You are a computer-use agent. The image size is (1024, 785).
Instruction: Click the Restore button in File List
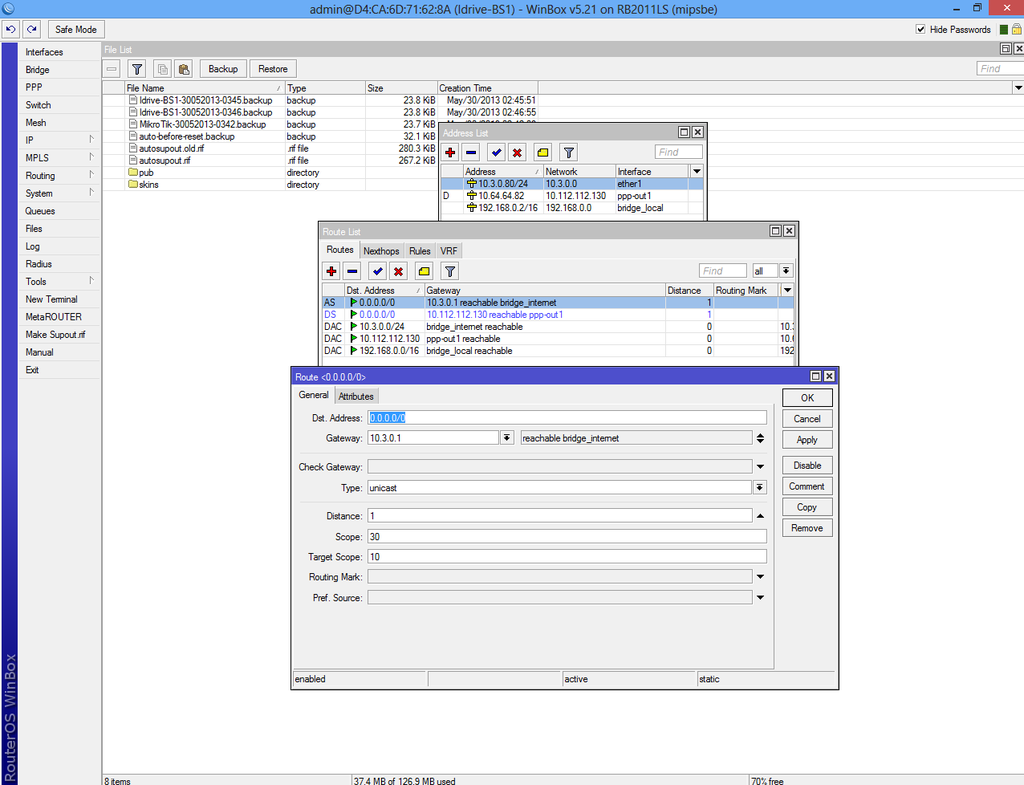coord(272,69)
